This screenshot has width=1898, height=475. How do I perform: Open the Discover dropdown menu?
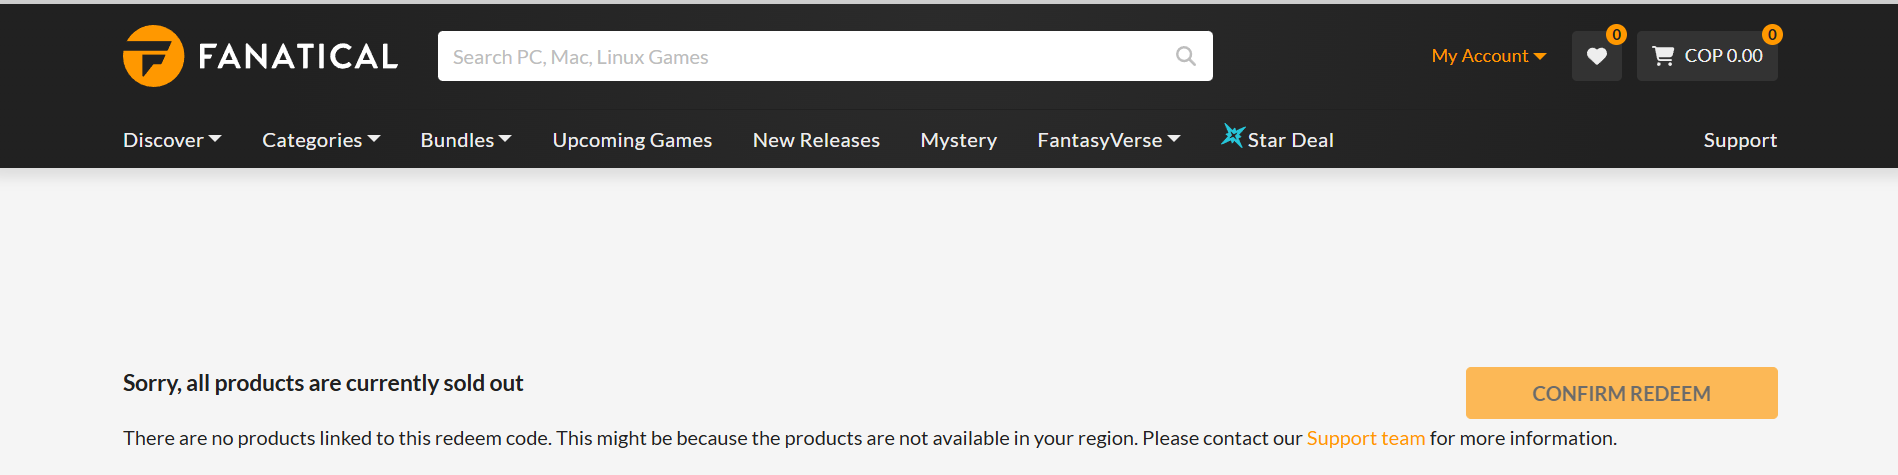click(172, 140)
